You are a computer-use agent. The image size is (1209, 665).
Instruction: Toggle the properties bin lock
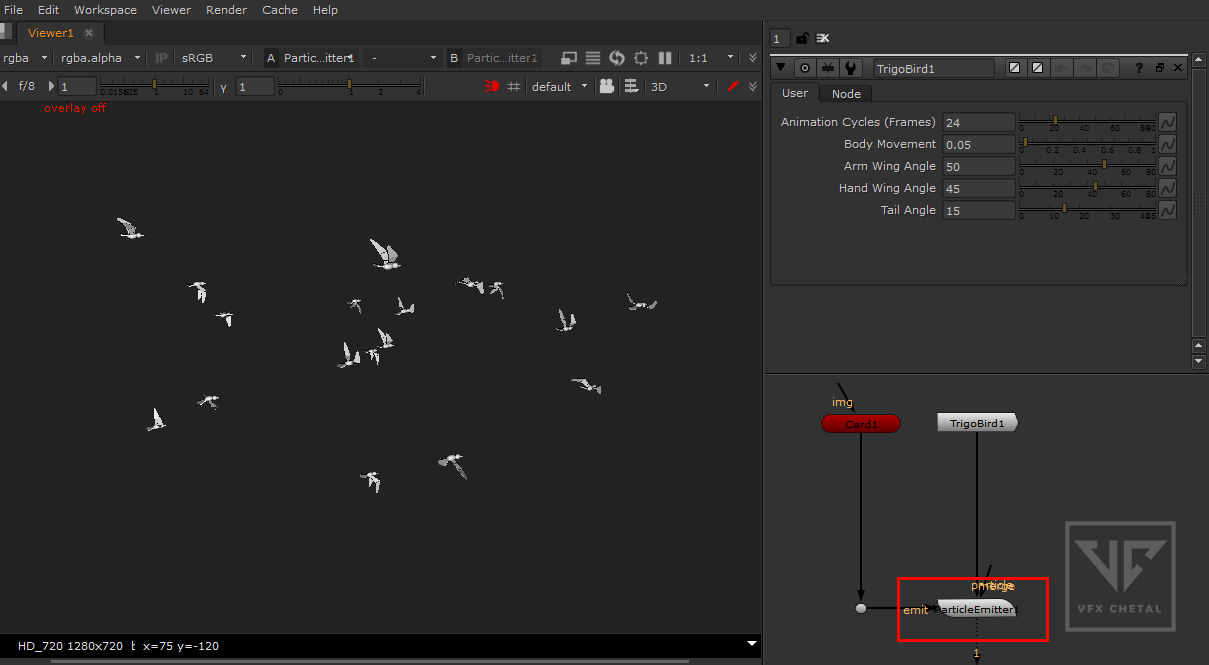click(x=802, y=38)
